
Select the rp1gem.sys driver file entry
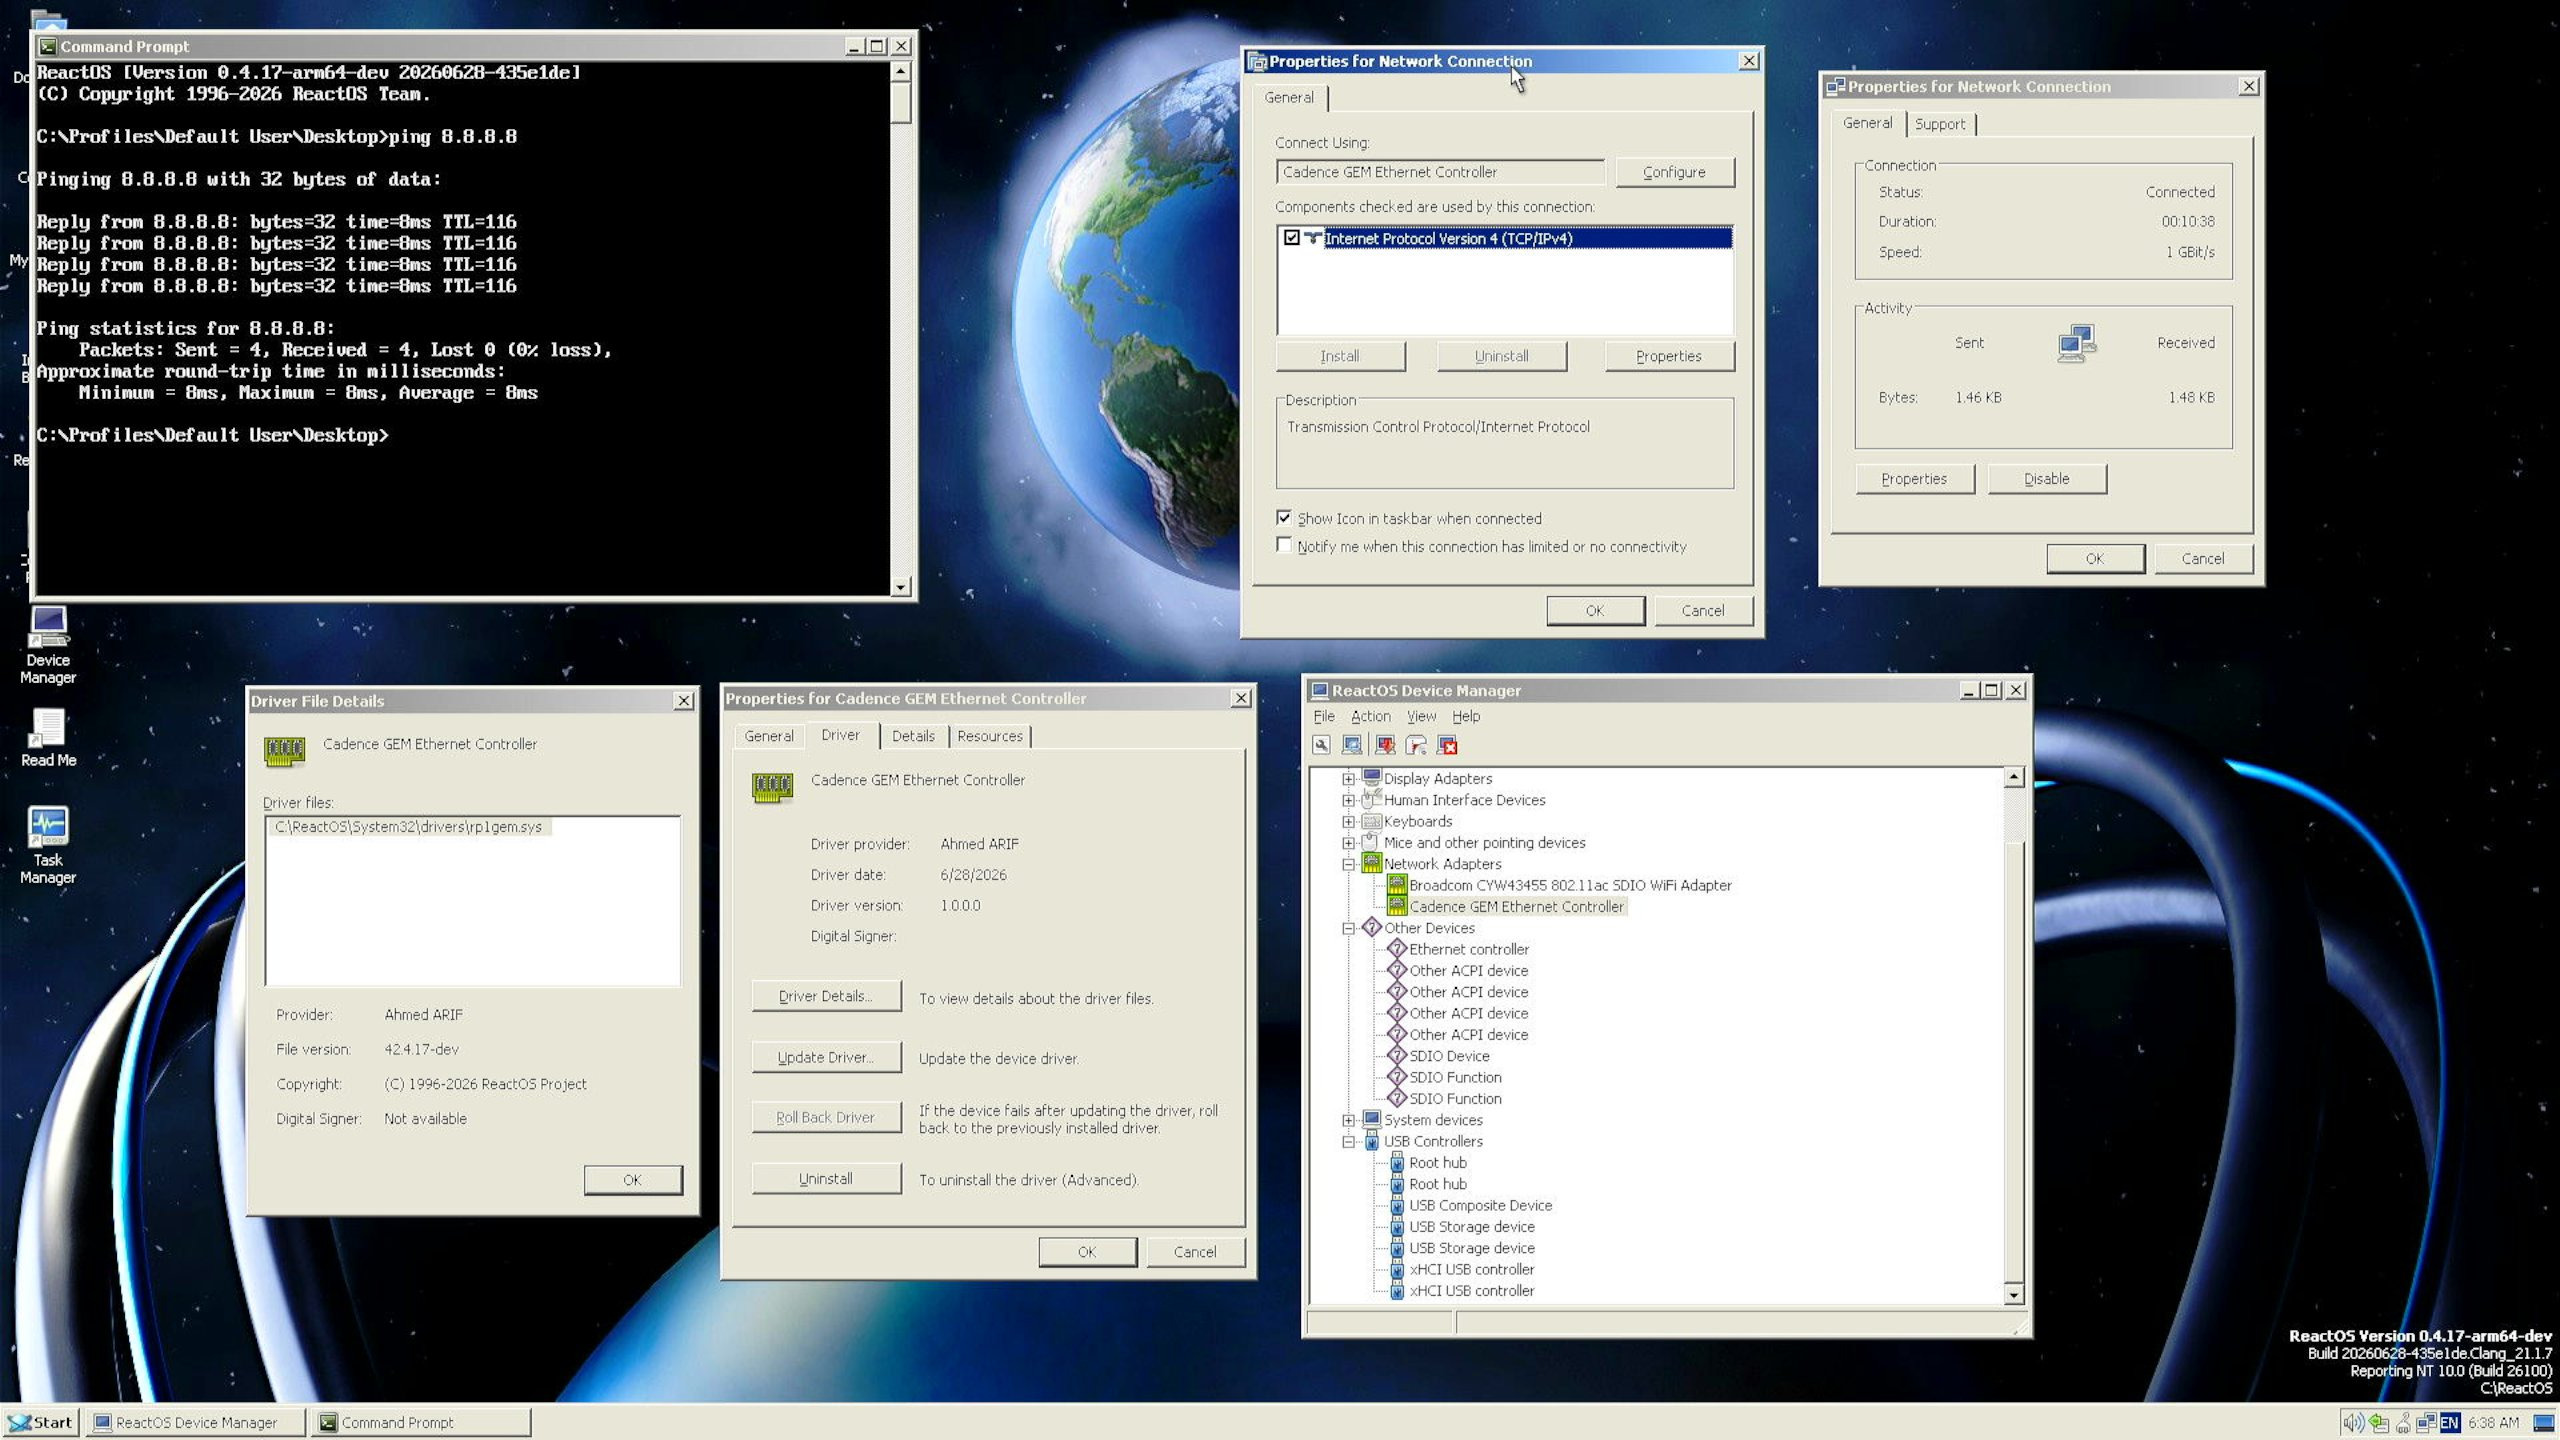click(x=408, y=827)
